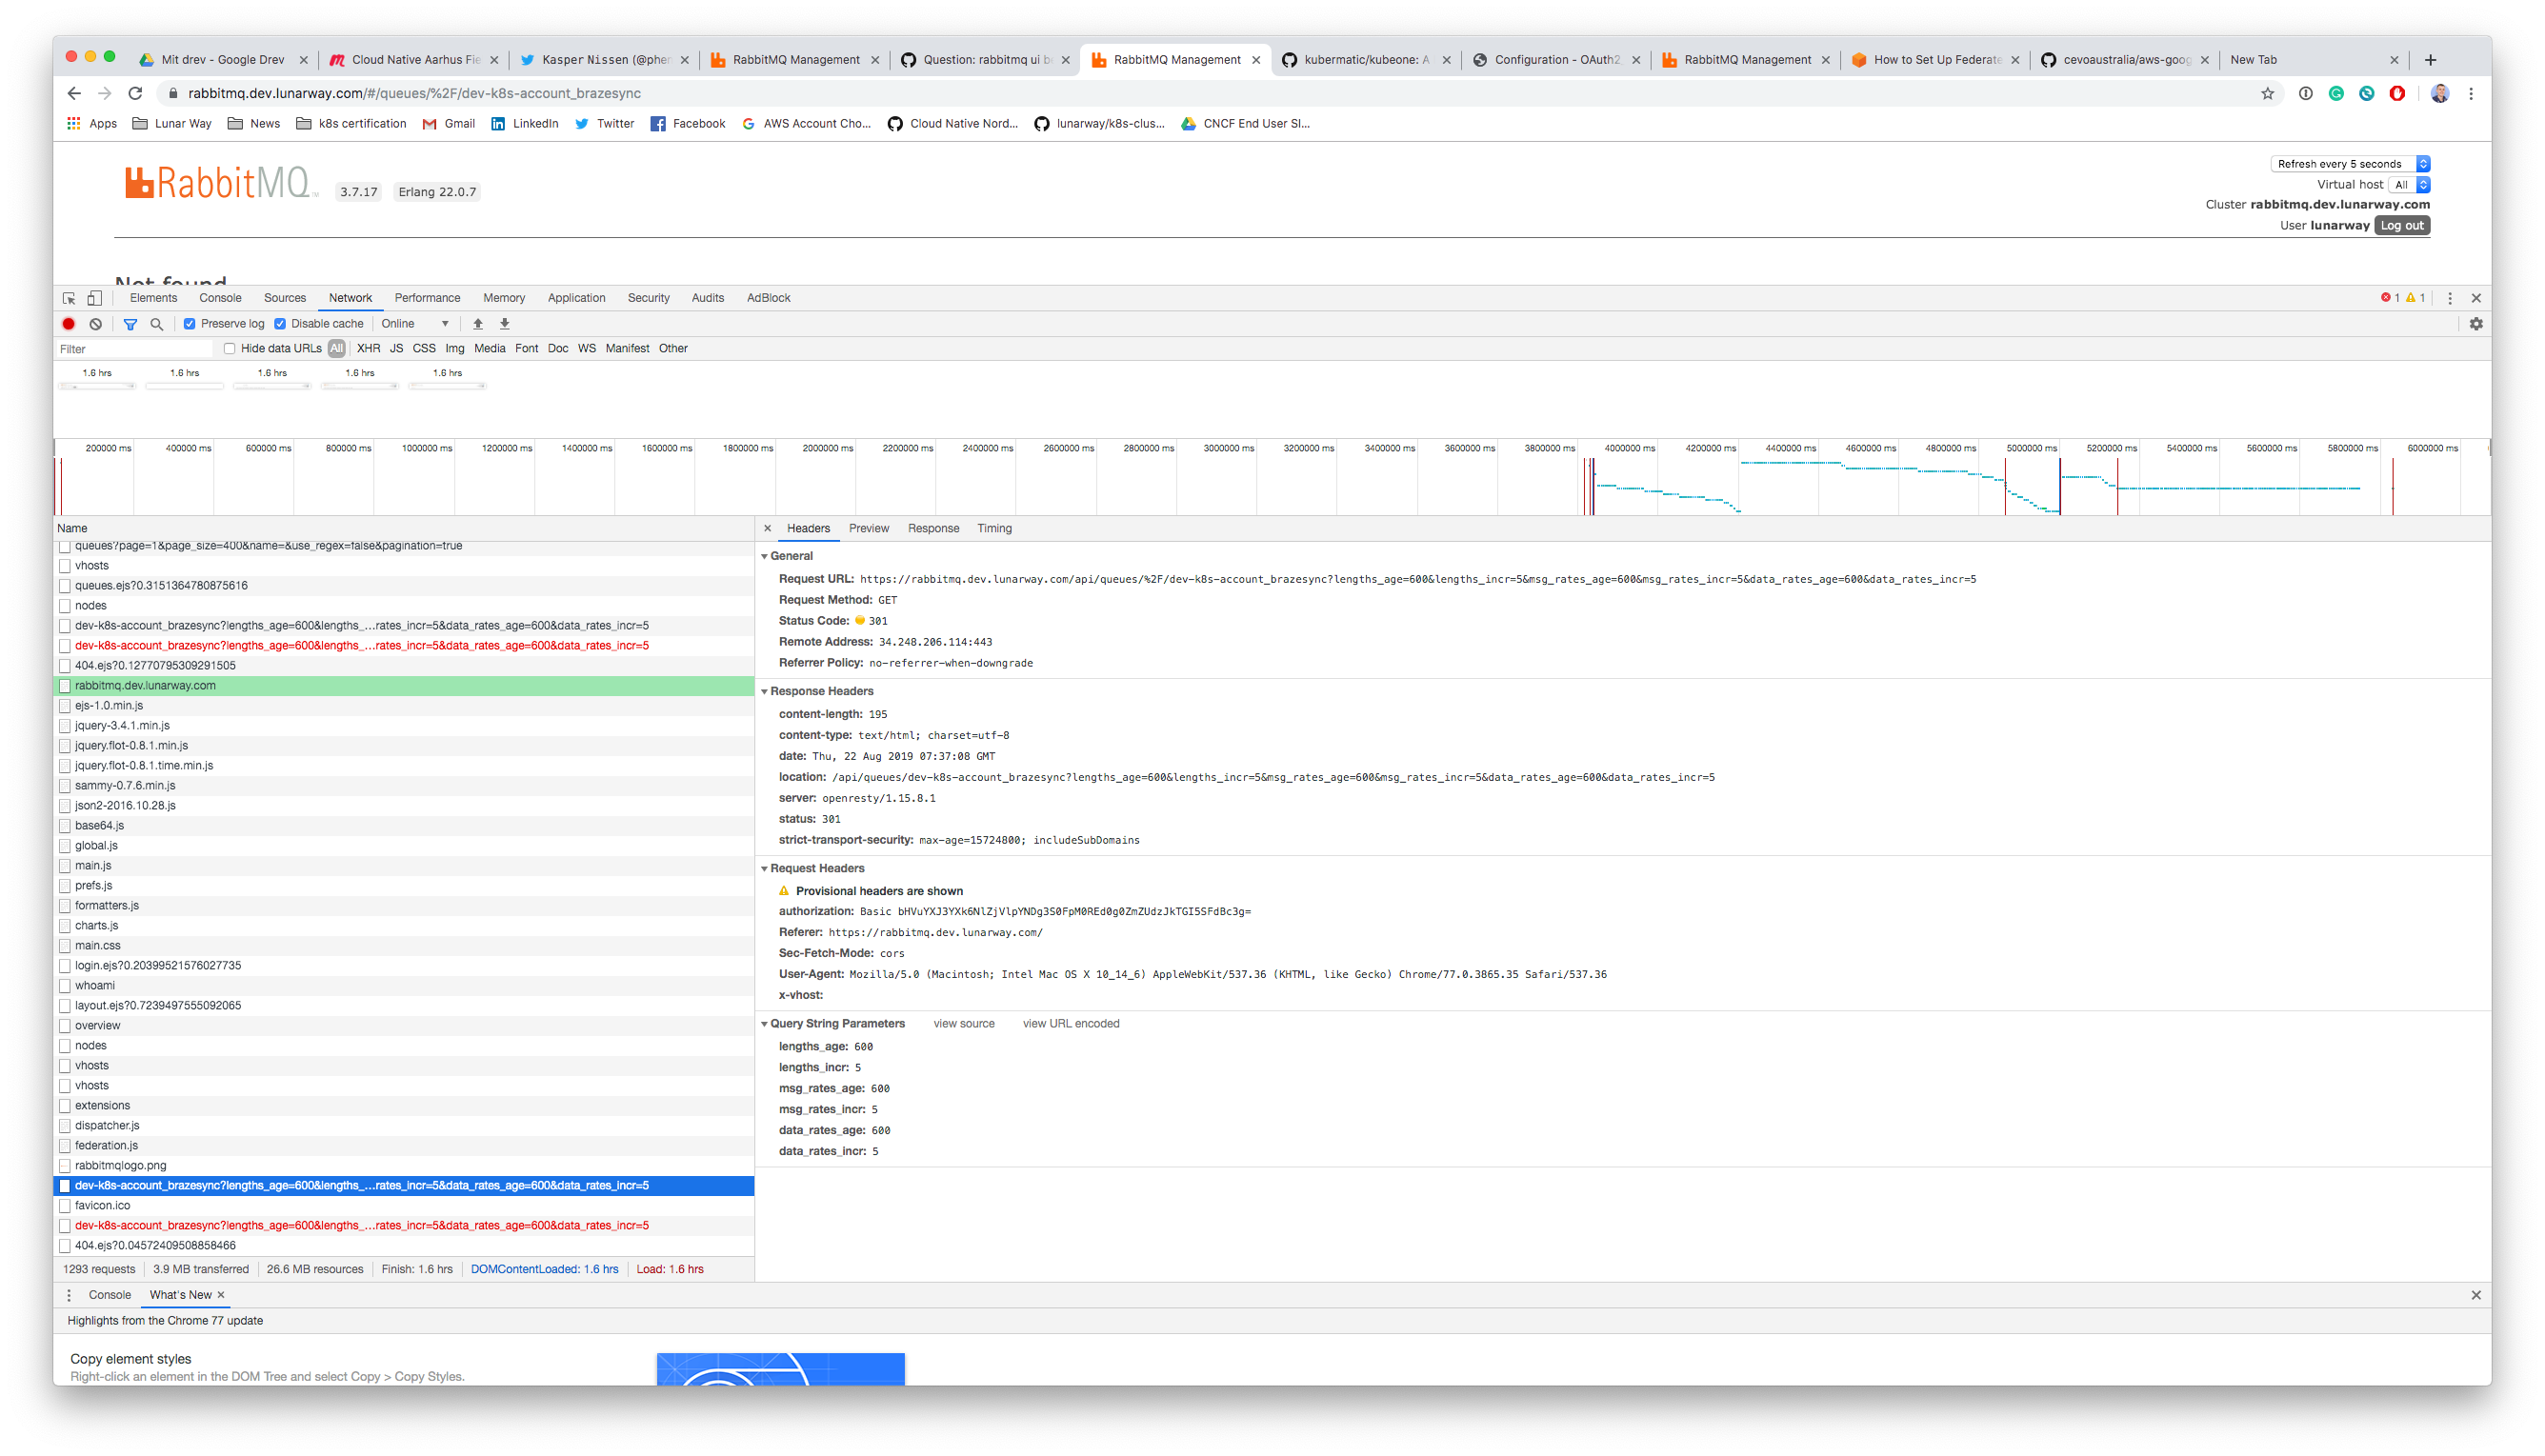2545x1456 pixels.
Task: Filter requests by XHR type
Action: click(368, 349)
